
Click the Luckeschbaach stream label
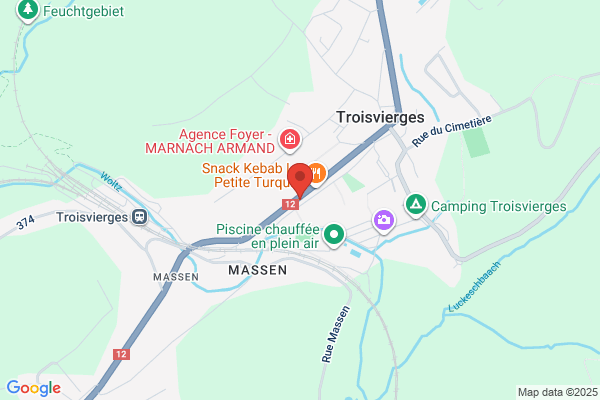pos(474,287)
